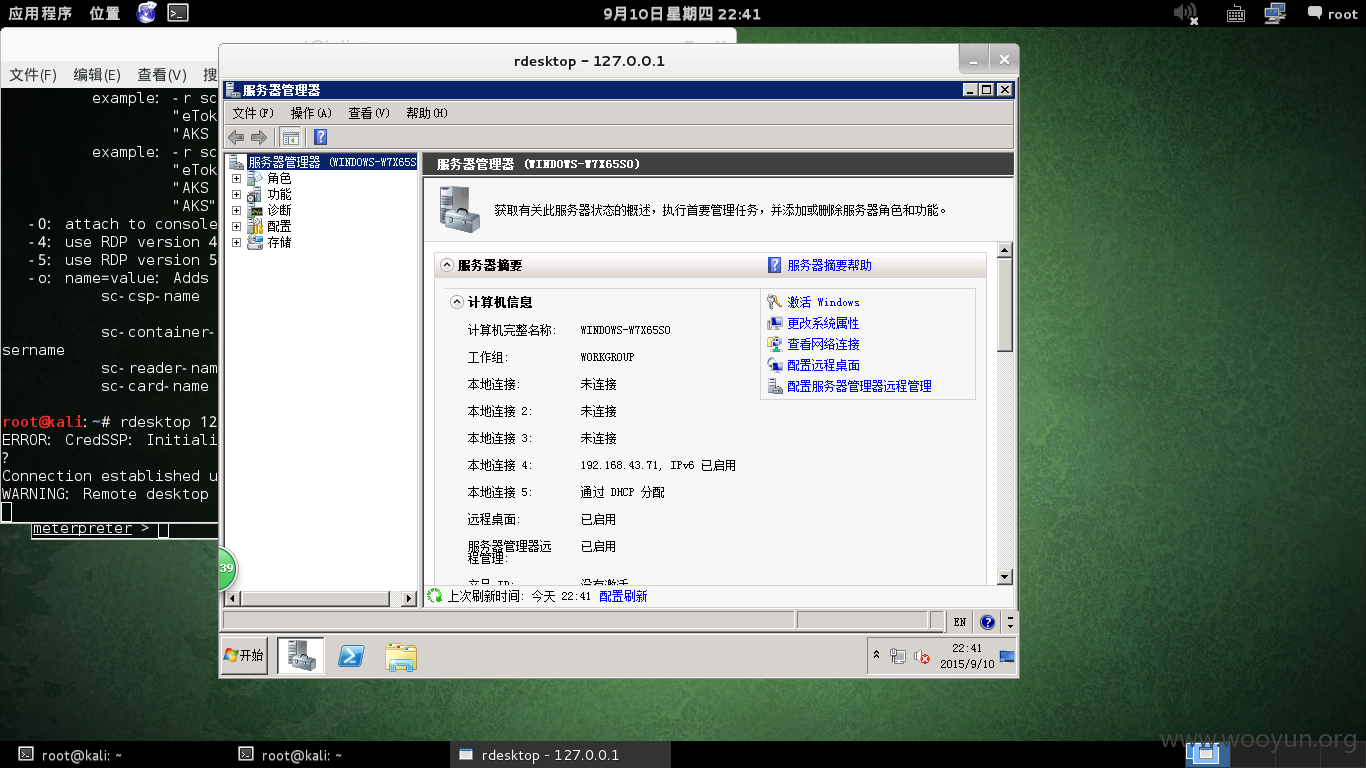Launch the Iceweasel browser icon in top bar

[x=147, y=13]
